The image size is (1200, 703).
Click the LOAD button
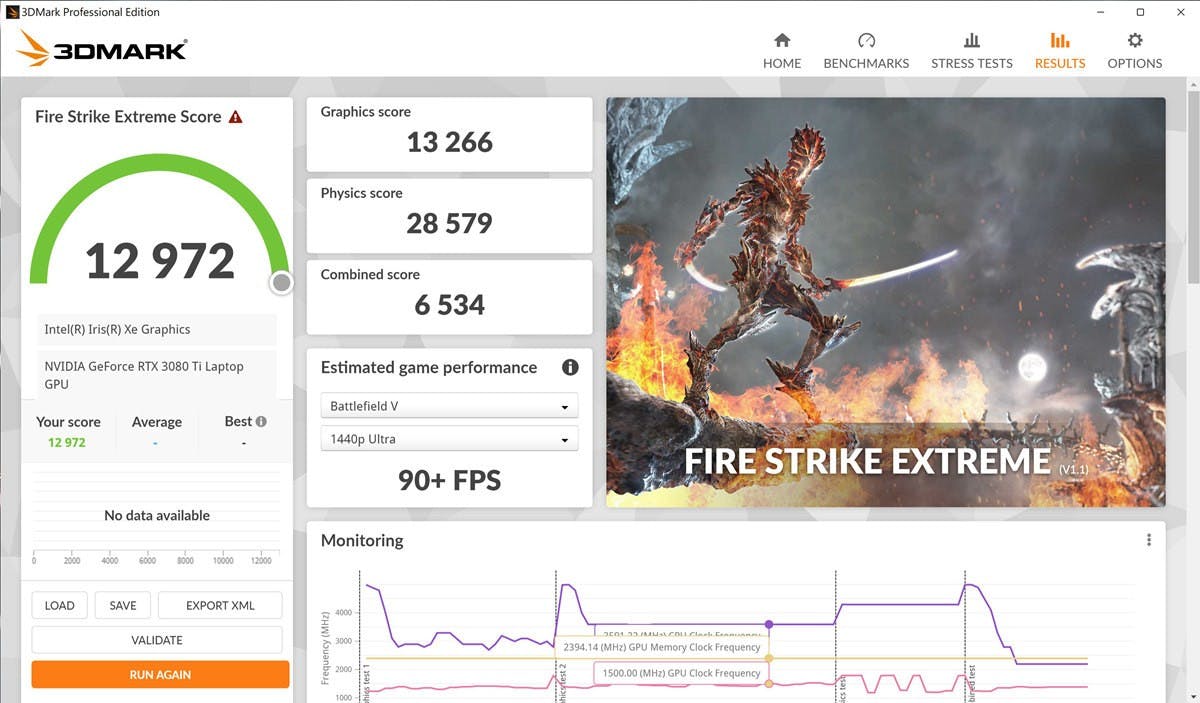coord(59,605)
